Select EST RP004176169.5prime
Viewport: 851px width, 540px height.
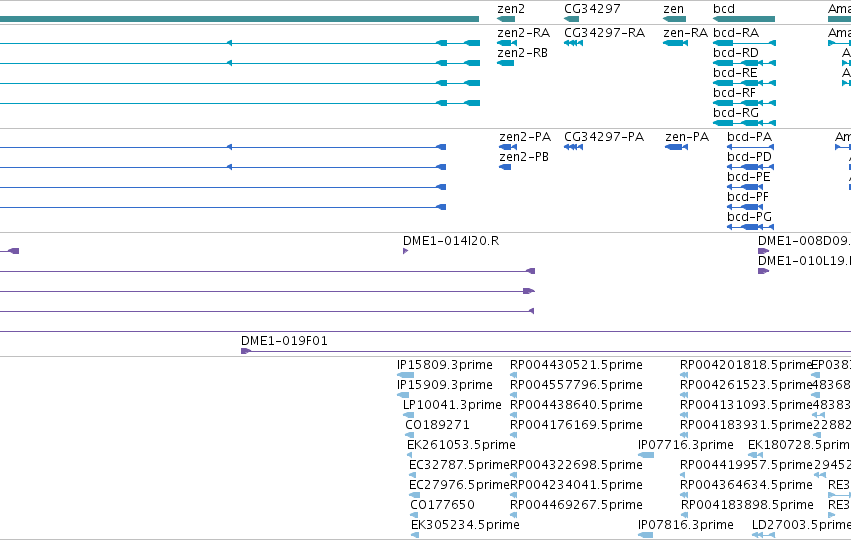pos(576,425)
